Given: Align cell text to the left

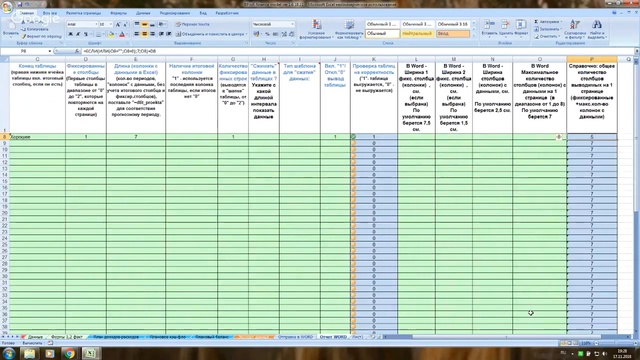Looking at the screenshot, I should 137,34.
